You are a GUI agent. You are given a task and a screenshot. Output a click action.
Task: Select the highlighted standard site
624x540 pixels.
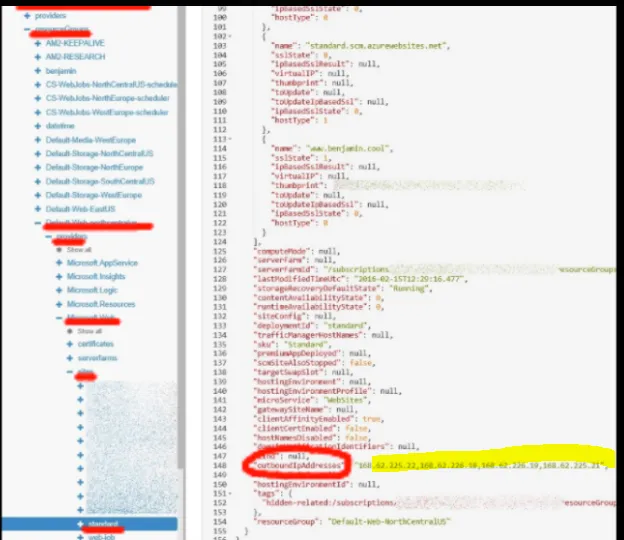[x=103, y=524]
